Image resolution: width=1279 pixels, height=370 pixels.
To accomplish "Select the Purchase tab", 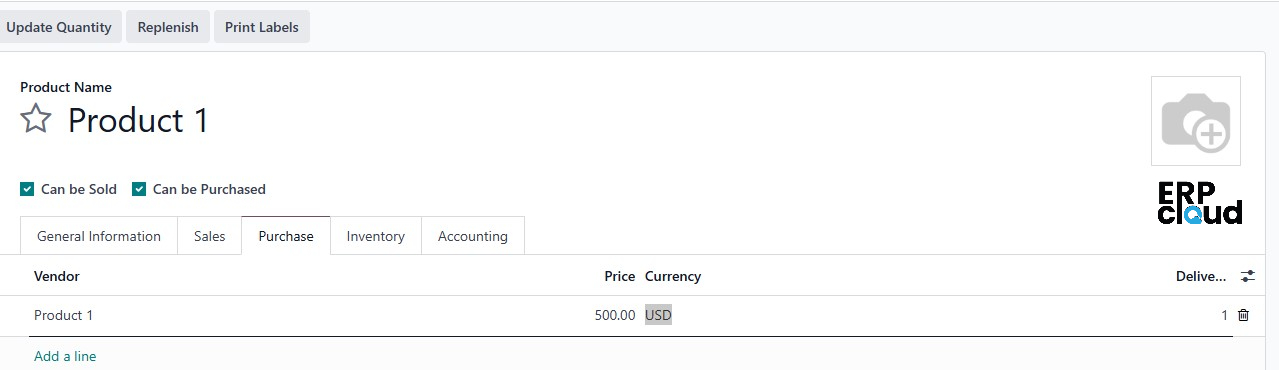I will [x=286, y=236].
